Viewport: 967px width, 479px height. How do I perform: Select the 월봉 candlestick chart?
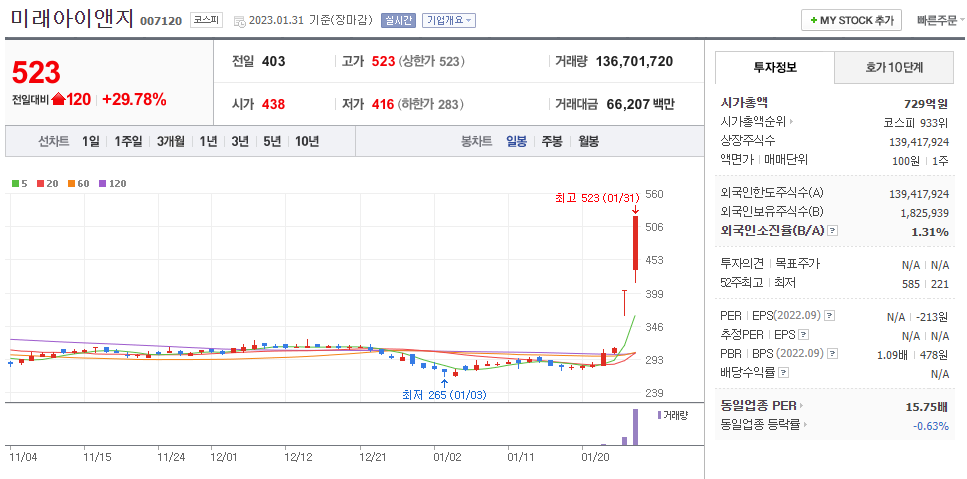click(588, 141)
